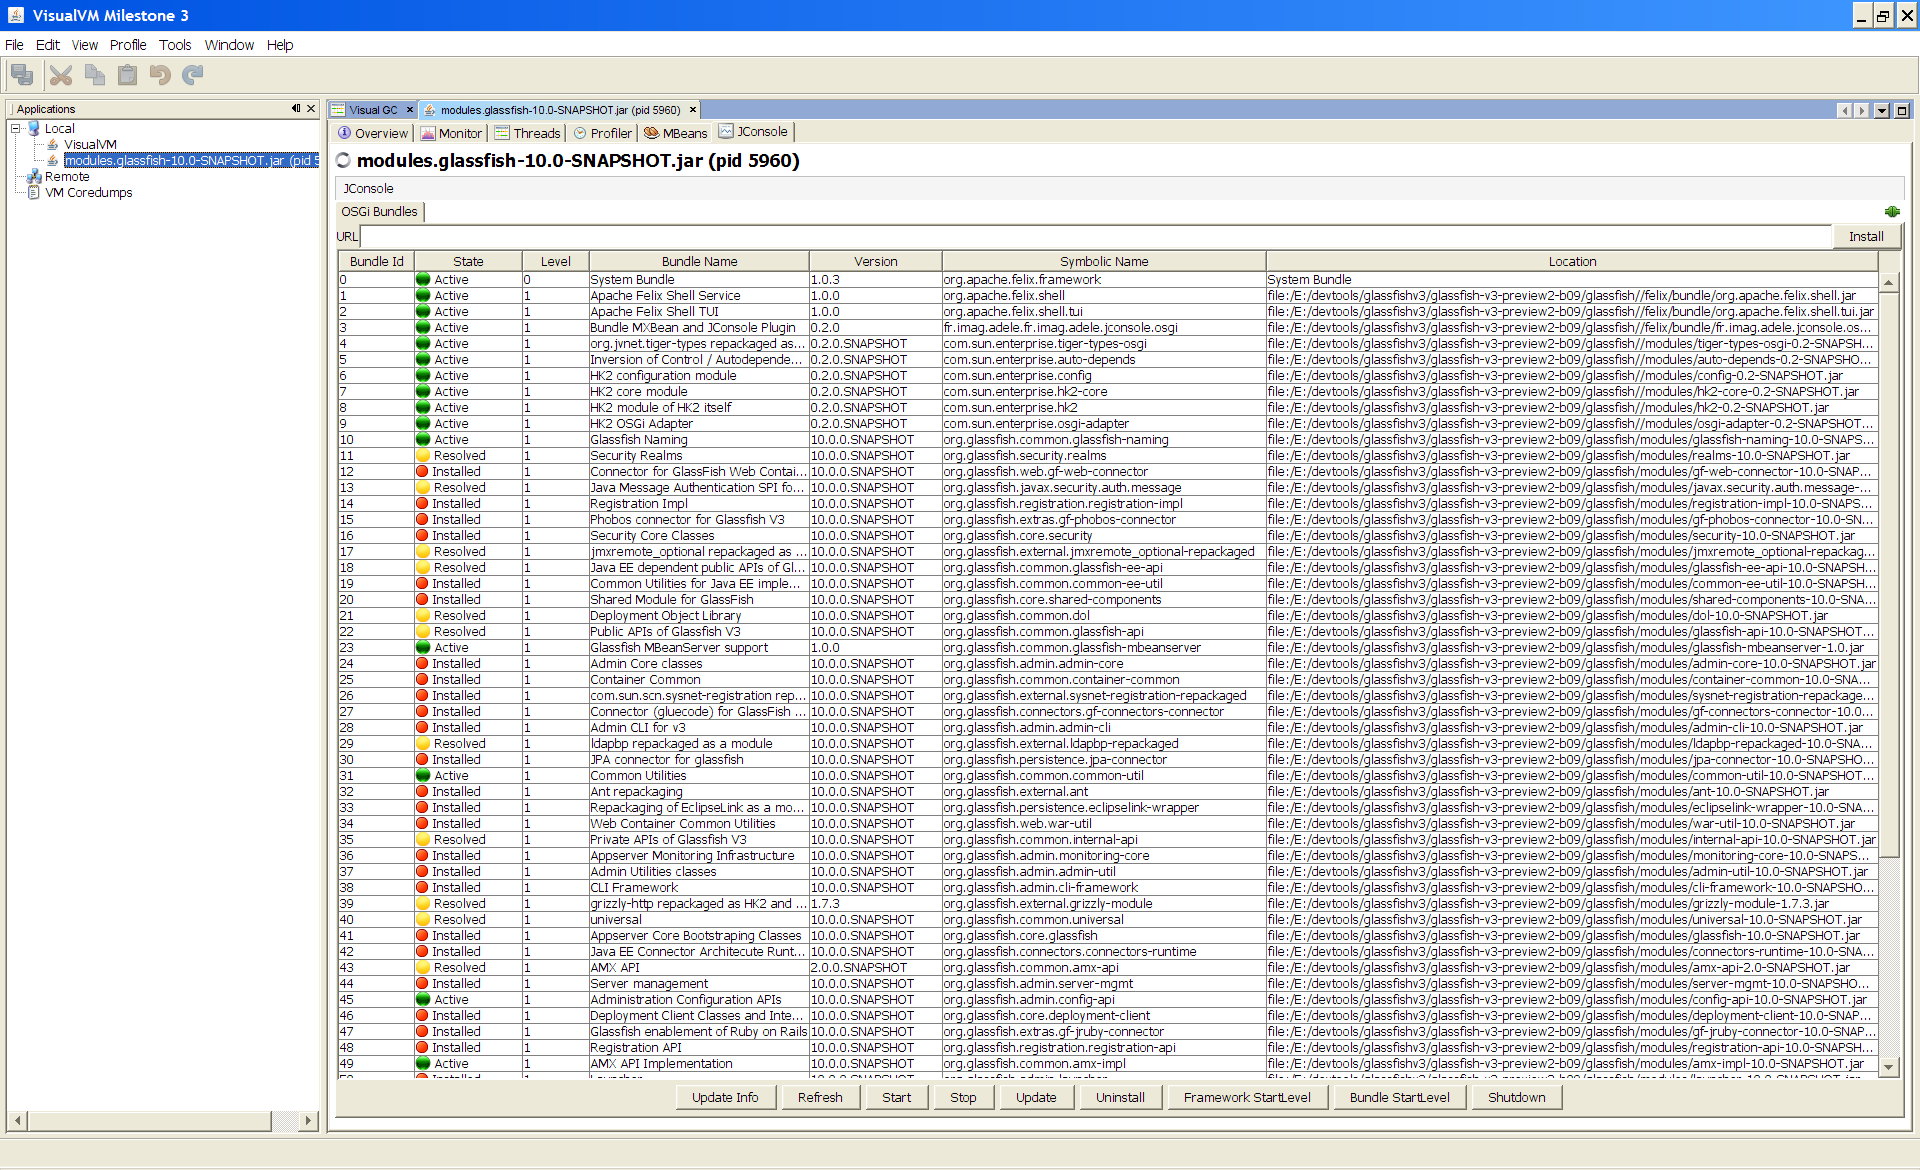Click the Copy toolbar icon
The height and width of the screenshot is (1170, 1920).
(x=95, y=75)
